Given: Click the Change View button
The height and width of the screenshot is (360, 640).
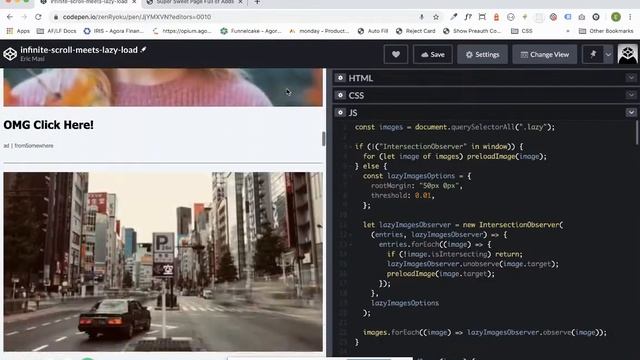Looking at the screenshot, I should 544,54.
